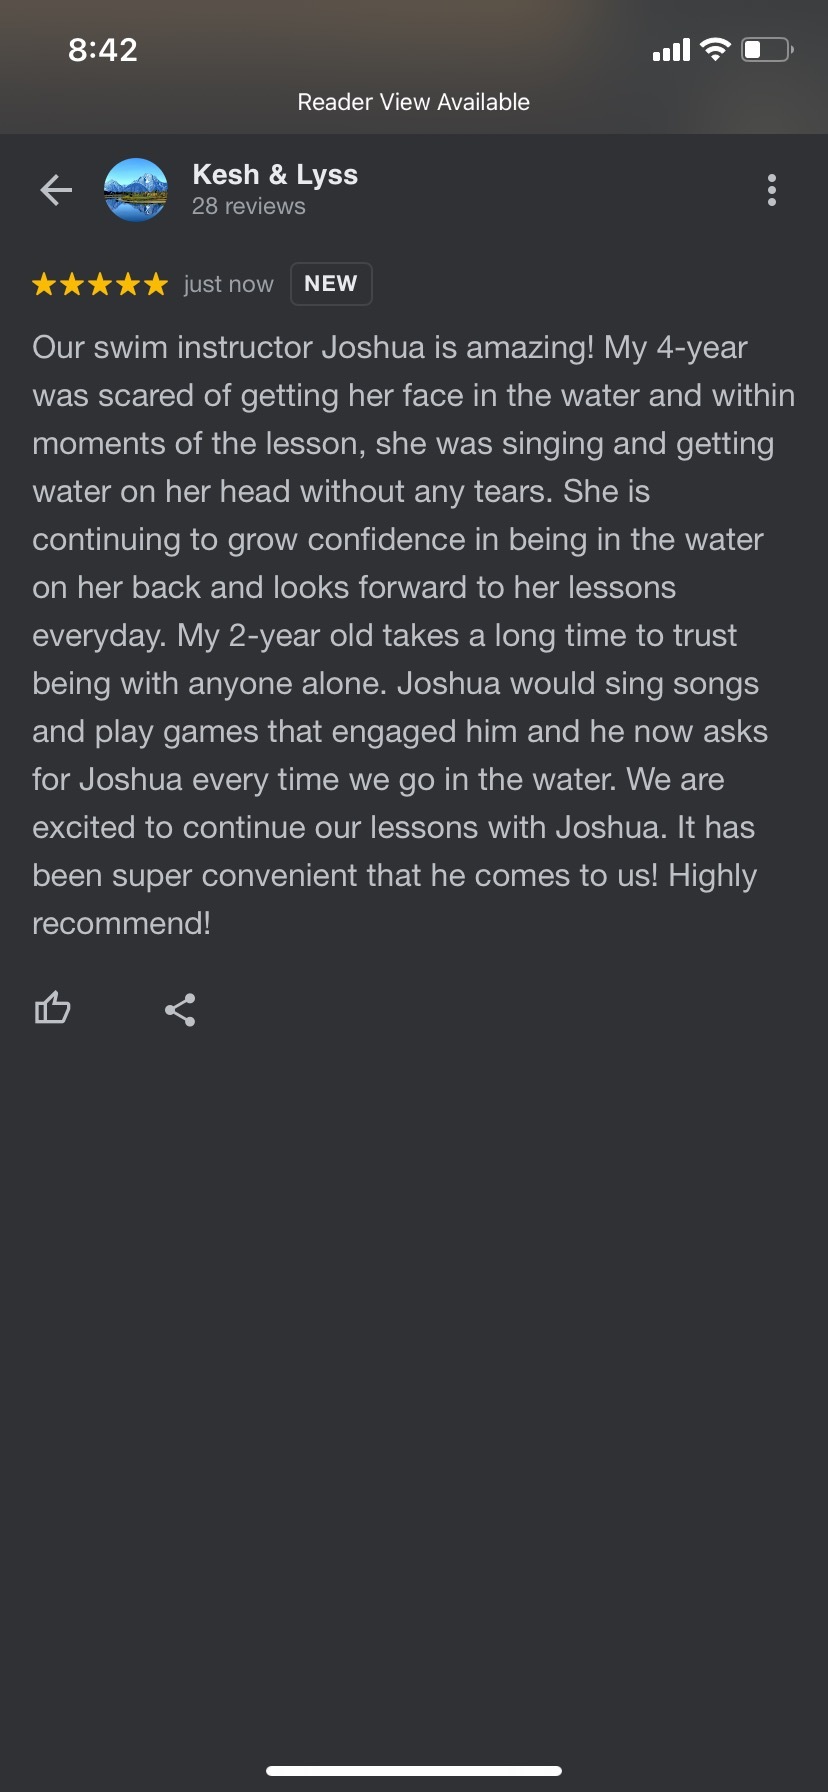Like the review with thumbs-up icon
Viewport: 828px width, 1792px height.
[53, 1008]
